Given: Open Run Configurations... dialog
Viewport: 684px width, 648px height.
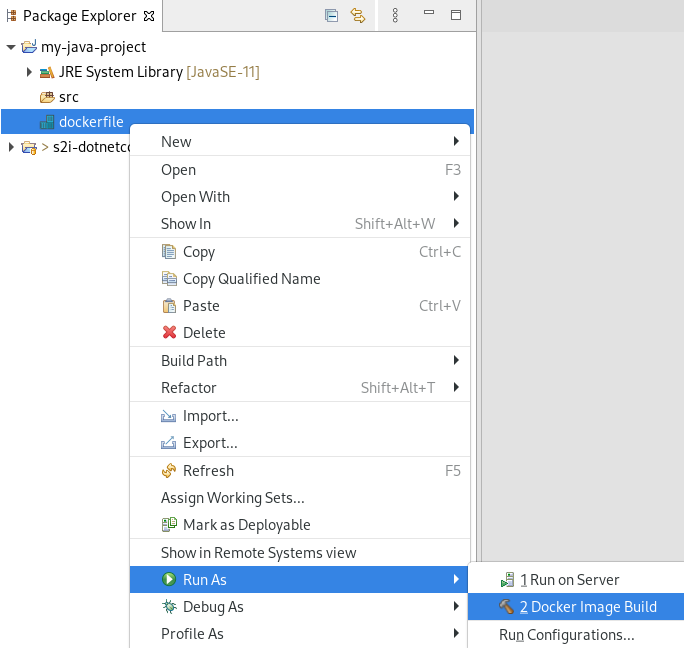Looking at the screenshot, I should coord(566,634).
